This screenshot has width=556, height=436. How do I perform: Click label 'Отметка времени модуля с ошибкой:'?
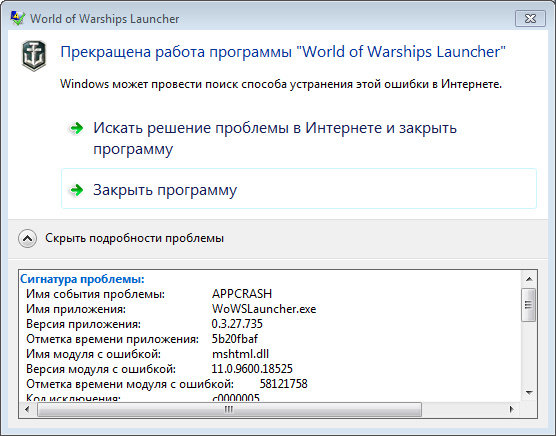(x=130, y=384)
